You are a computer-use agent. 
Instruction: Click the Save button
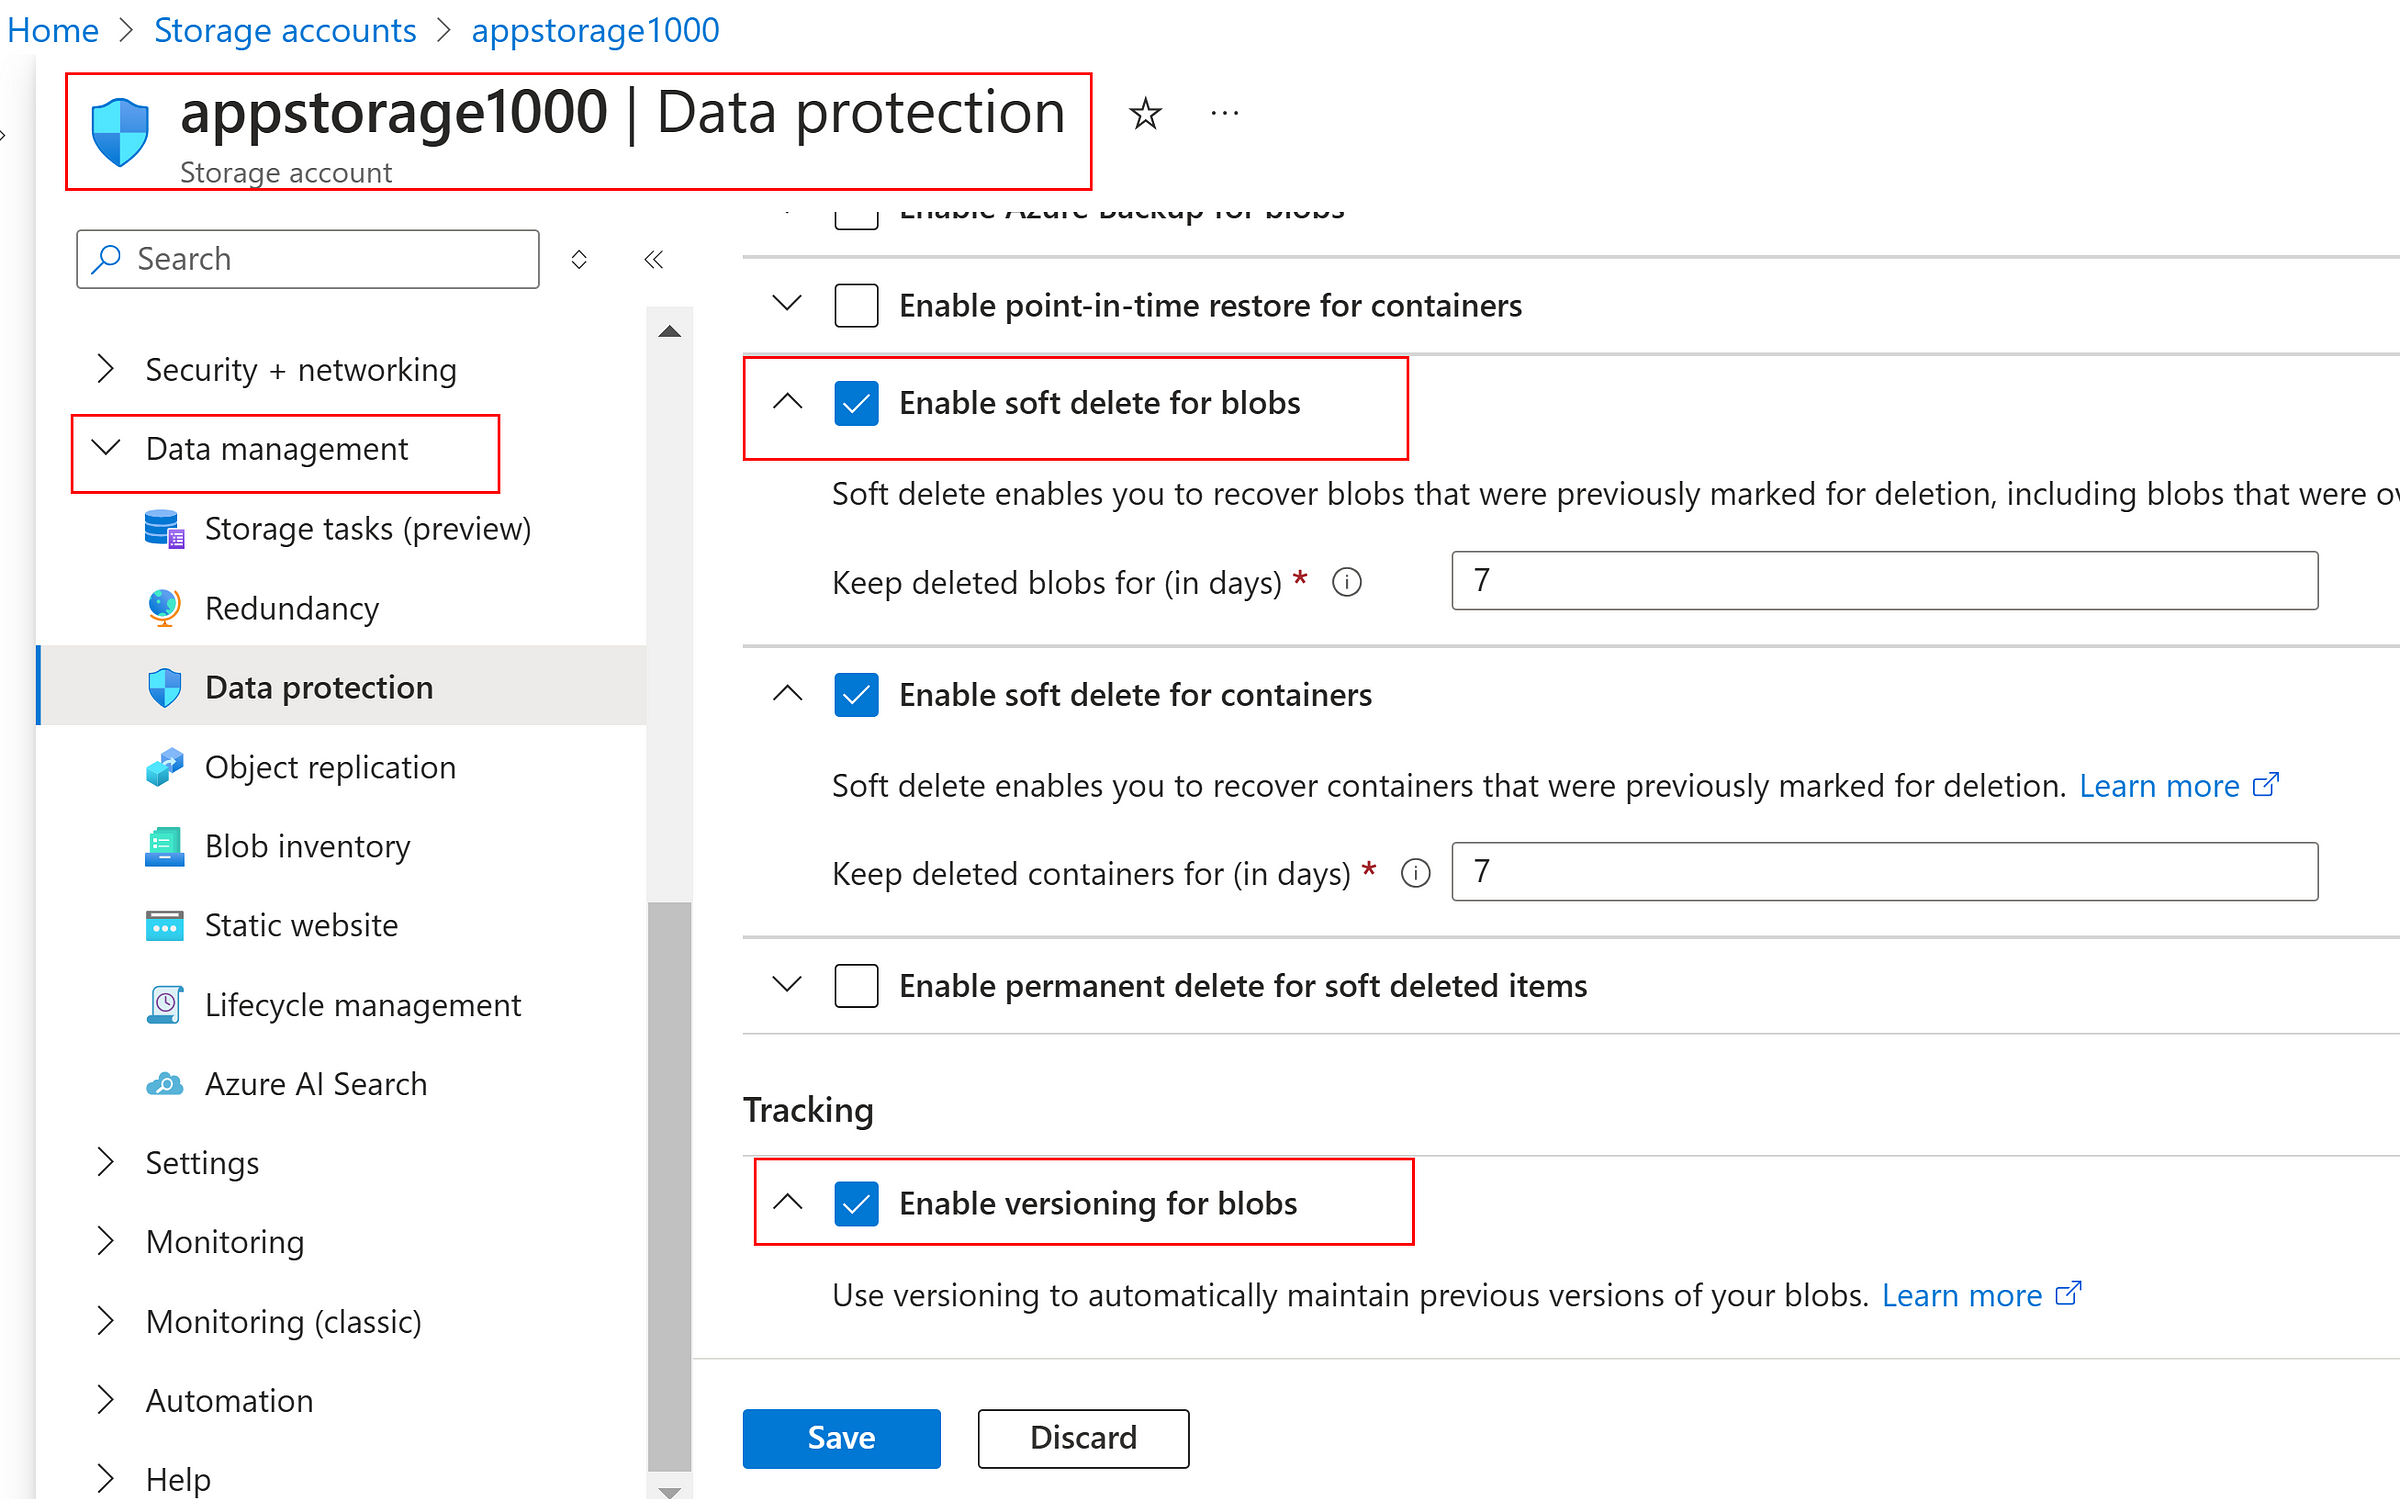pyautogui.click(x=841, y=1438)
